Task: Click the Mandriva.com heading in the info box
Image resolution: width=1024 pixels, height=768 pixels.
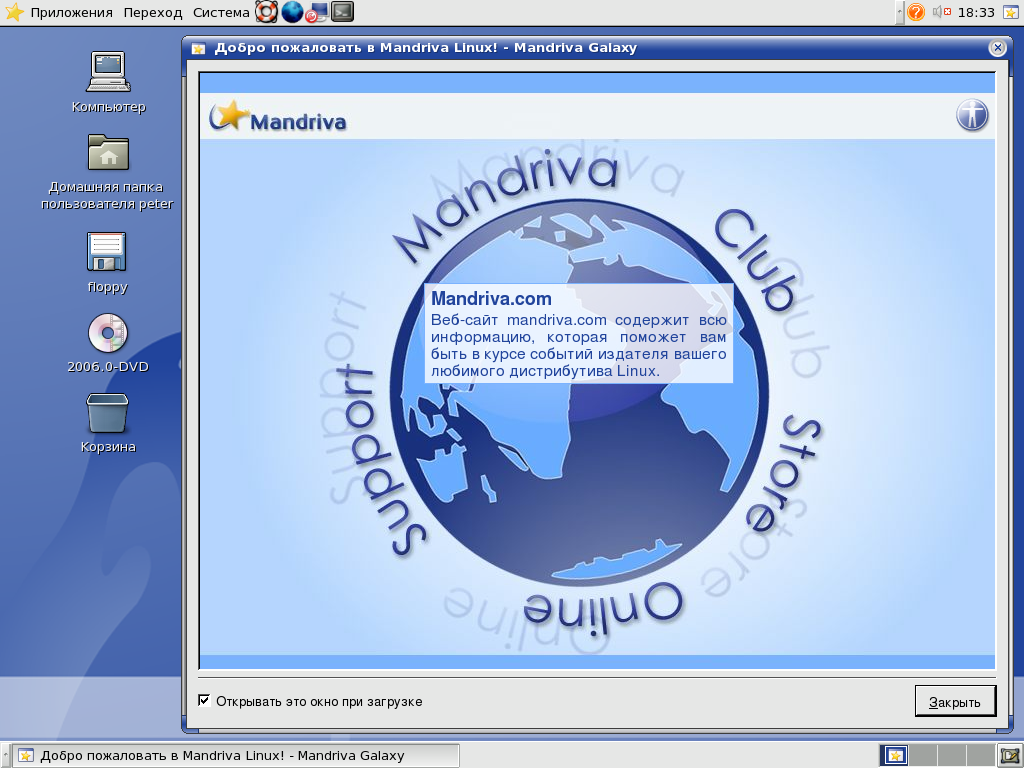Action: (x=491, y=298)
